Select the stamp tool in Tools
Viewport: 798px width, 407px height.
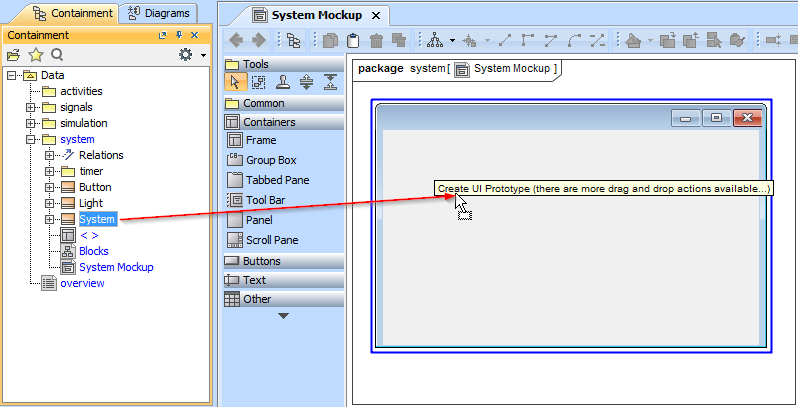(x=282, y=82)
